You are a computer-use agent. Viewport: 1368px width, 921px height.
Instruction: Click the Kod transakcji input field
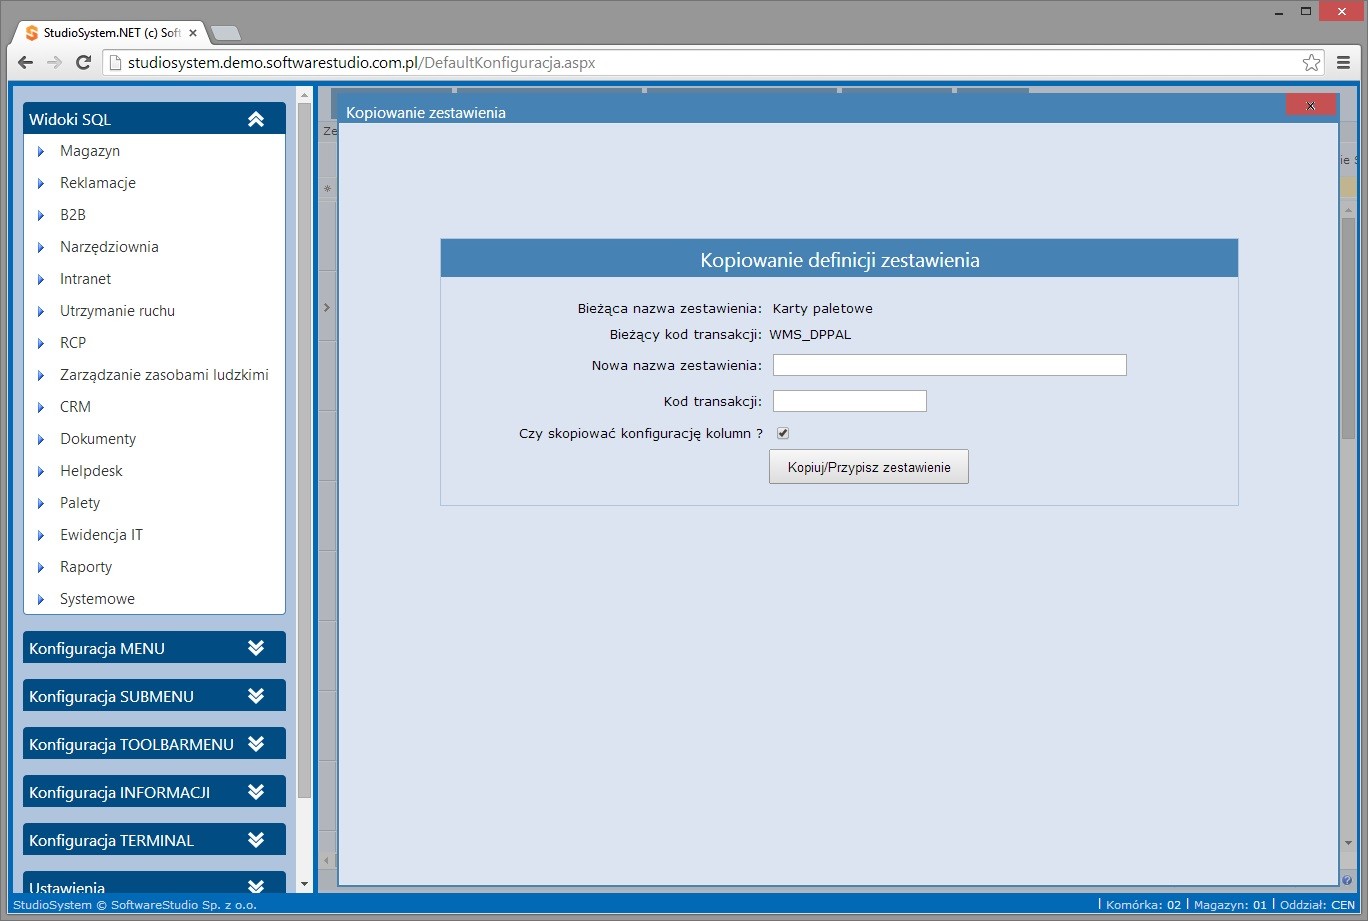[850, 401]
